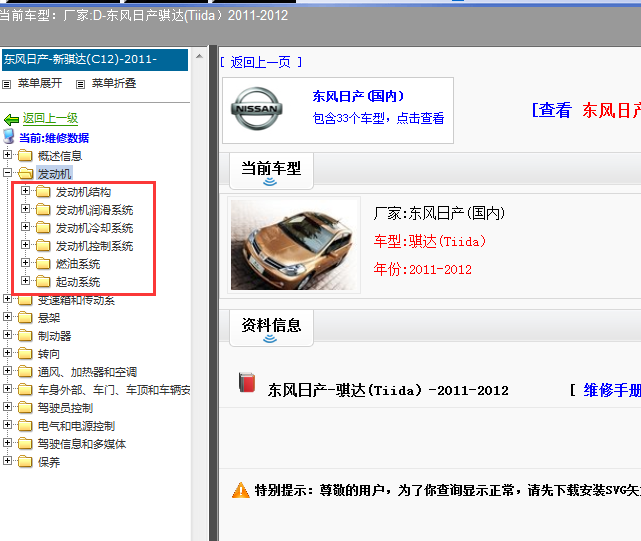
Task: Click 东风日产-骐达(Tiida)-2011-2012 document title
Action: 388,391
